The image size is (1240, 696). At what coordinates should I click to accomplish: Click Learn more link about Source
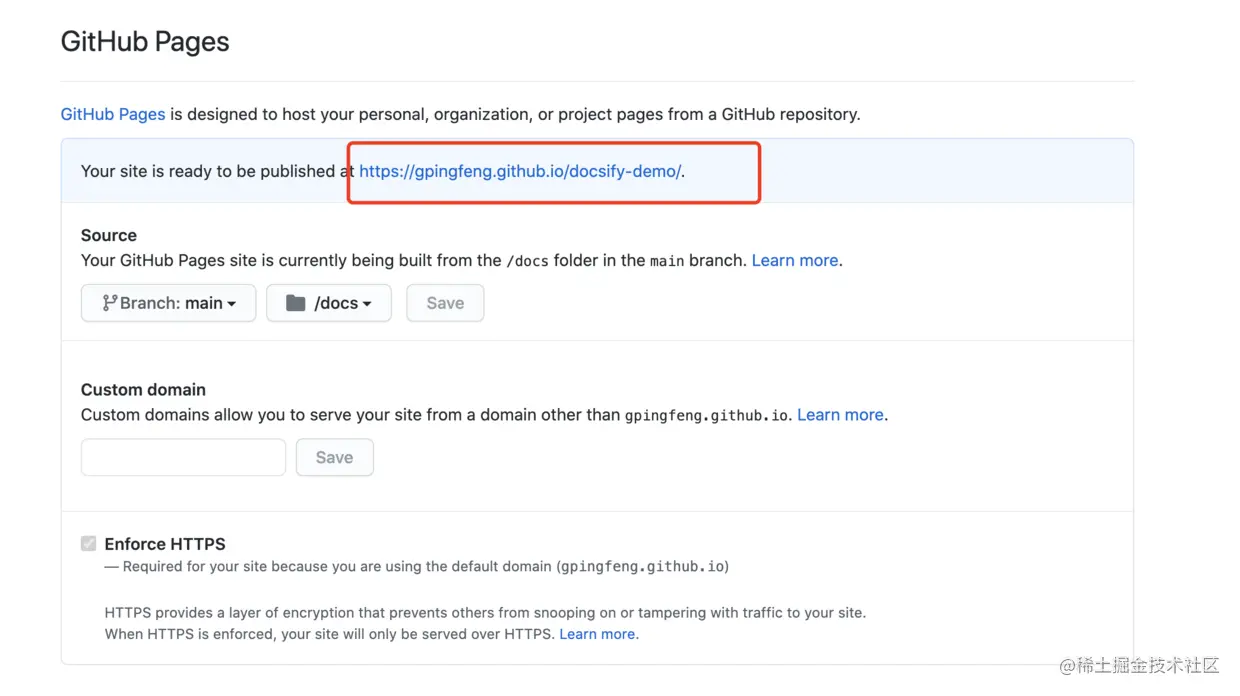click(x=795, y=260)
